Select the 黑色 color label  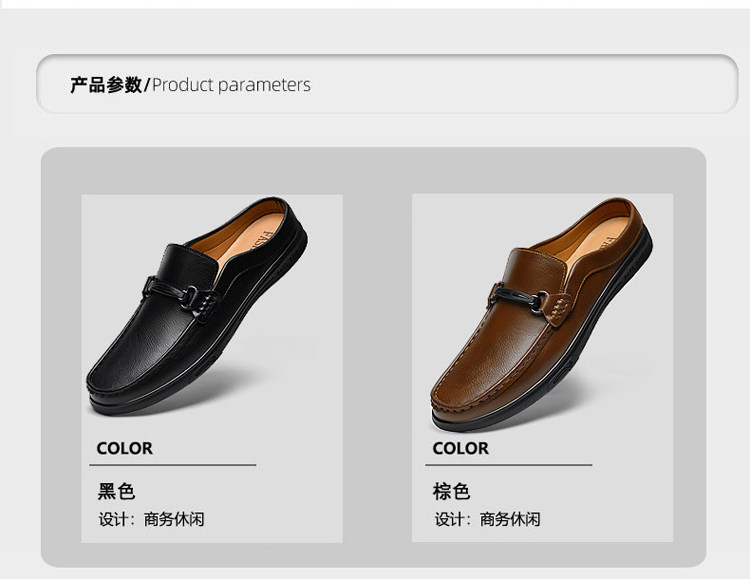(x=116, y=491)
